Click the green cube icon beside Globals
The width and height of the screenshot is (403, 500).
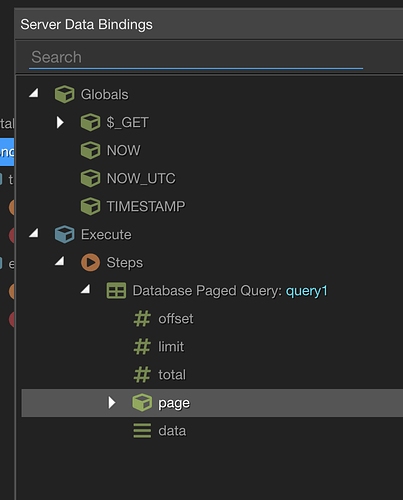(x=64, y=94)
